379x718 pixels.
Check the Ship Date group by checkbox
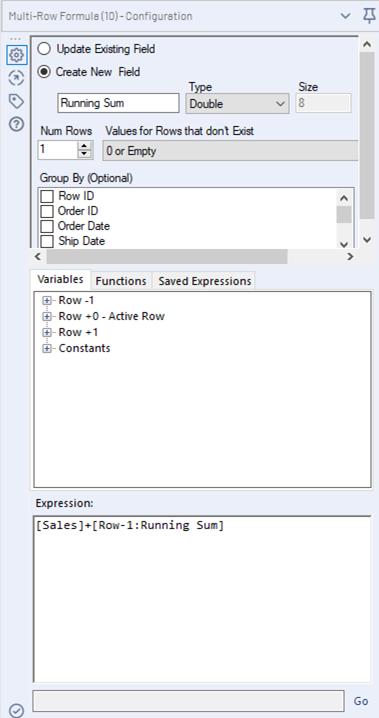coord(47,241)
